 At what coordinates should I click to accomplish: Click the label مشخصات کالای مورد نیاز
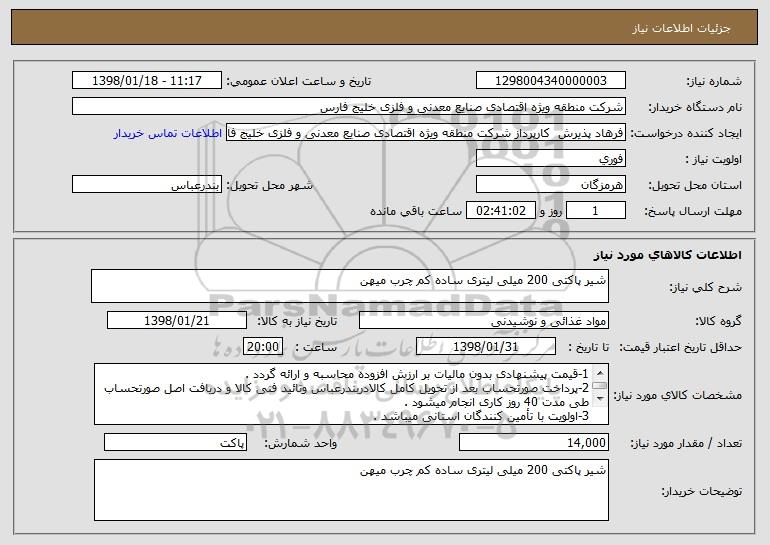pos(677,396)
